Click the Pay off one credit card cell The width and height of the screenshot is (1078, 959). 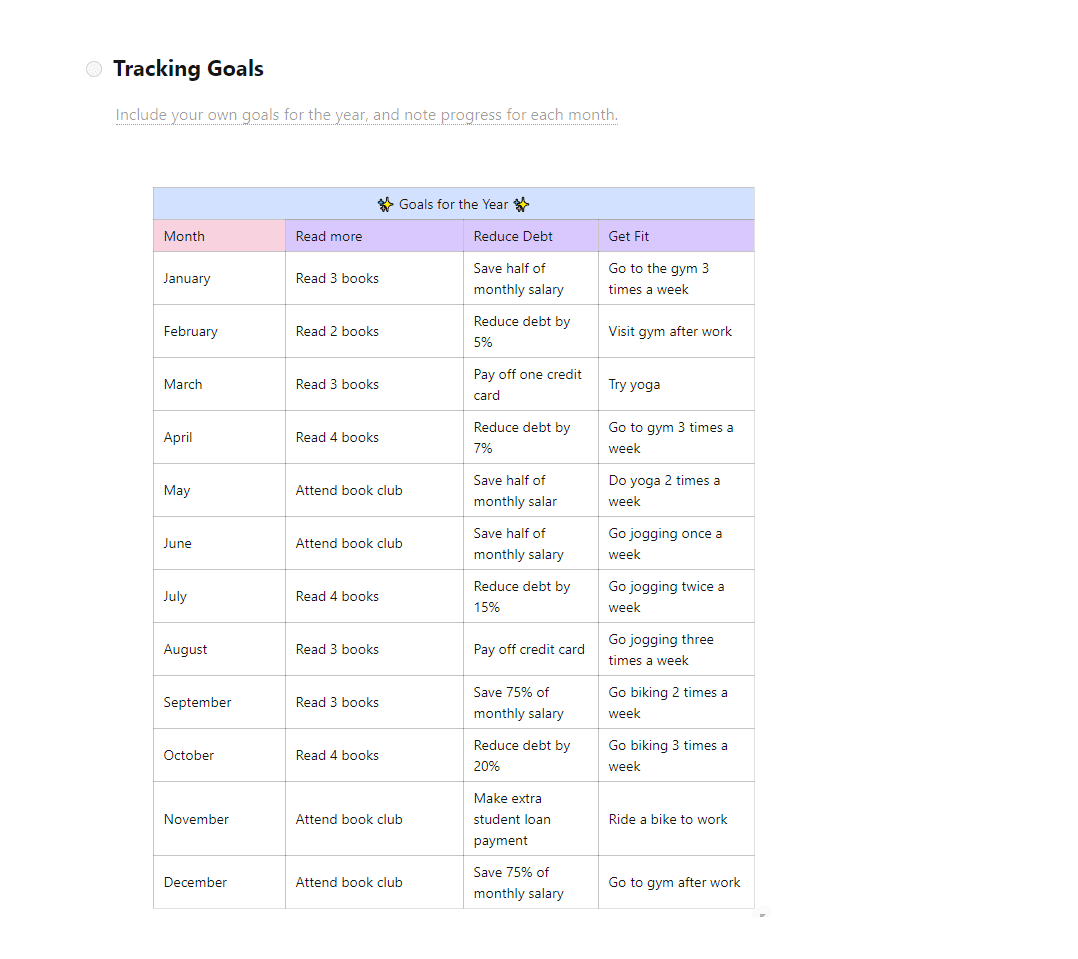click(x=531, y=384)
